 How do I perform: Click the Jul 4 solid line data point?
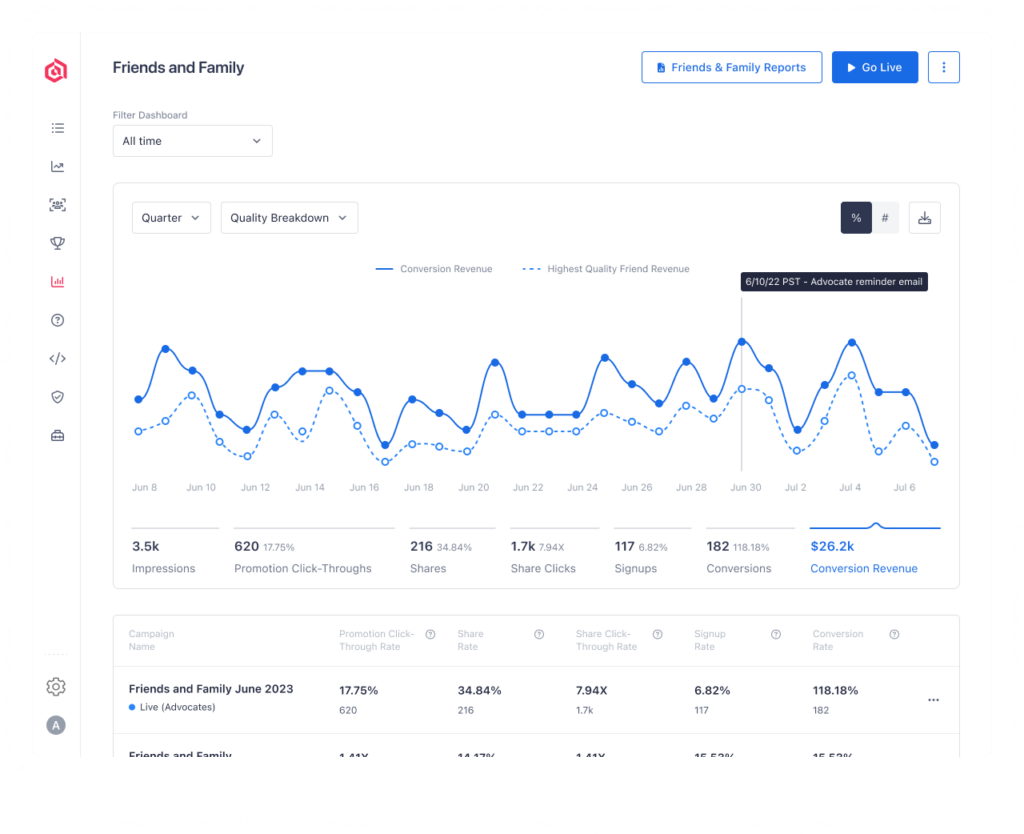tap(852, 342)
